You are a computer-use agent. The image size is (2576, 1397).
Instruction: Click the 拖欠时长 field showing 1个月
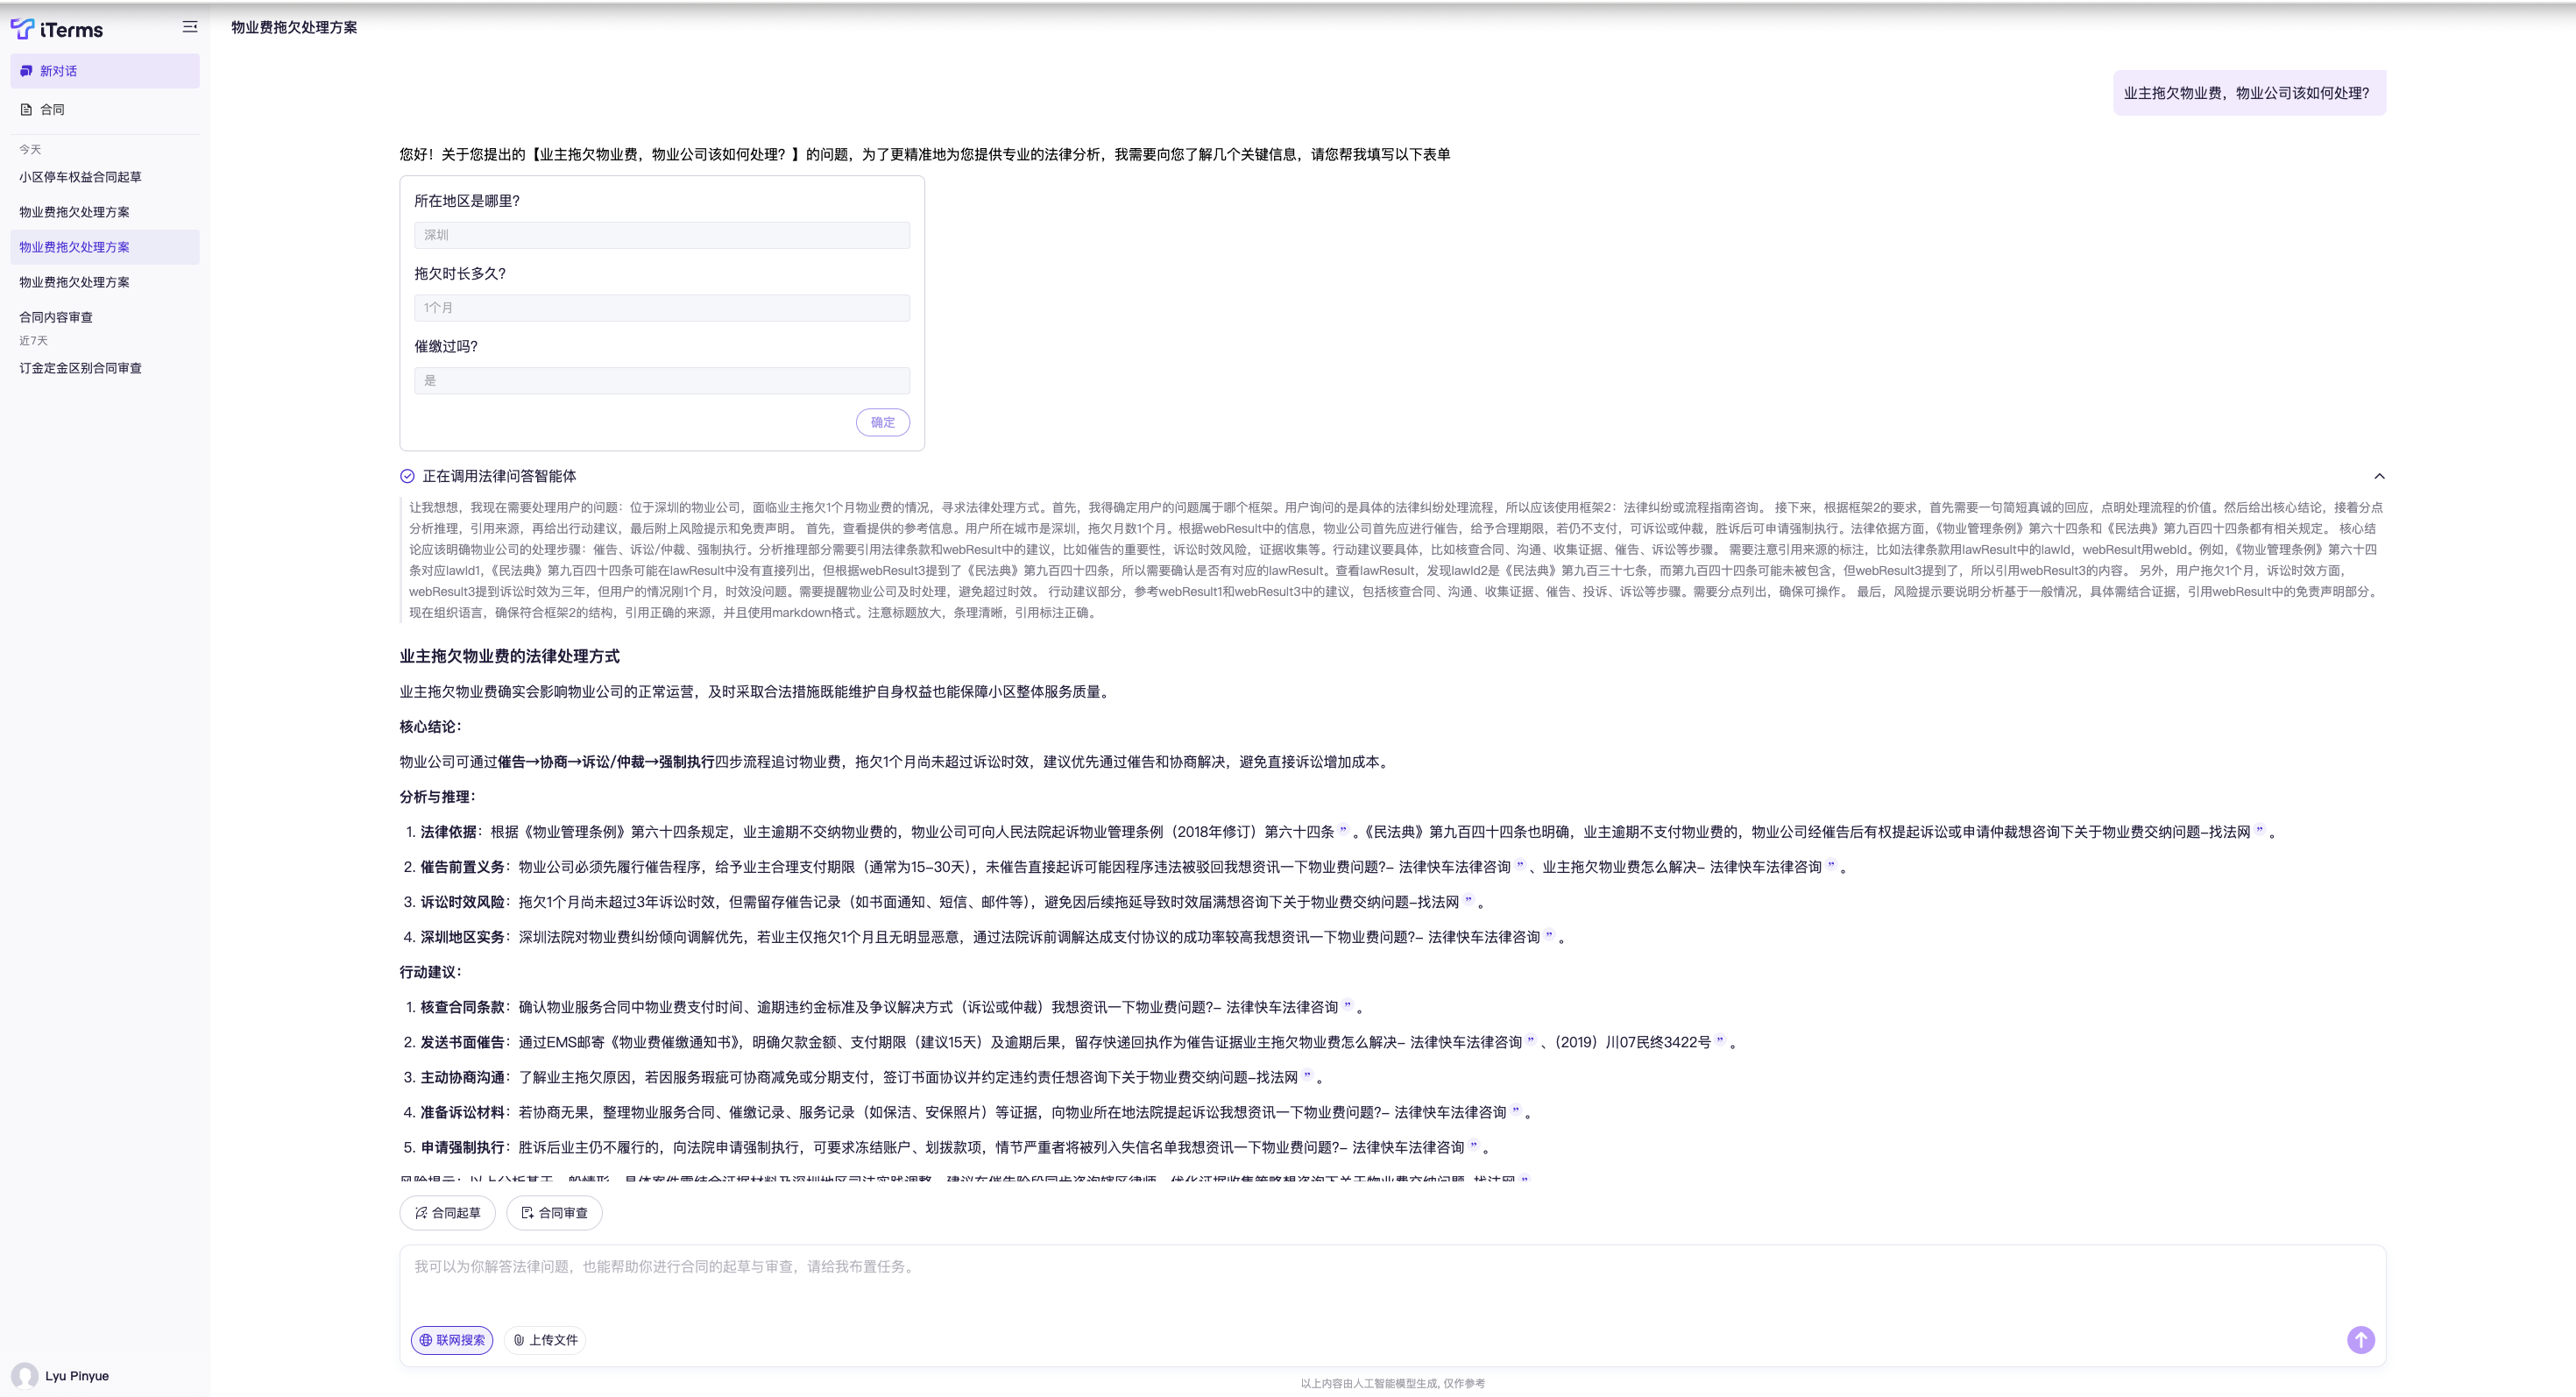click(661, 308)
